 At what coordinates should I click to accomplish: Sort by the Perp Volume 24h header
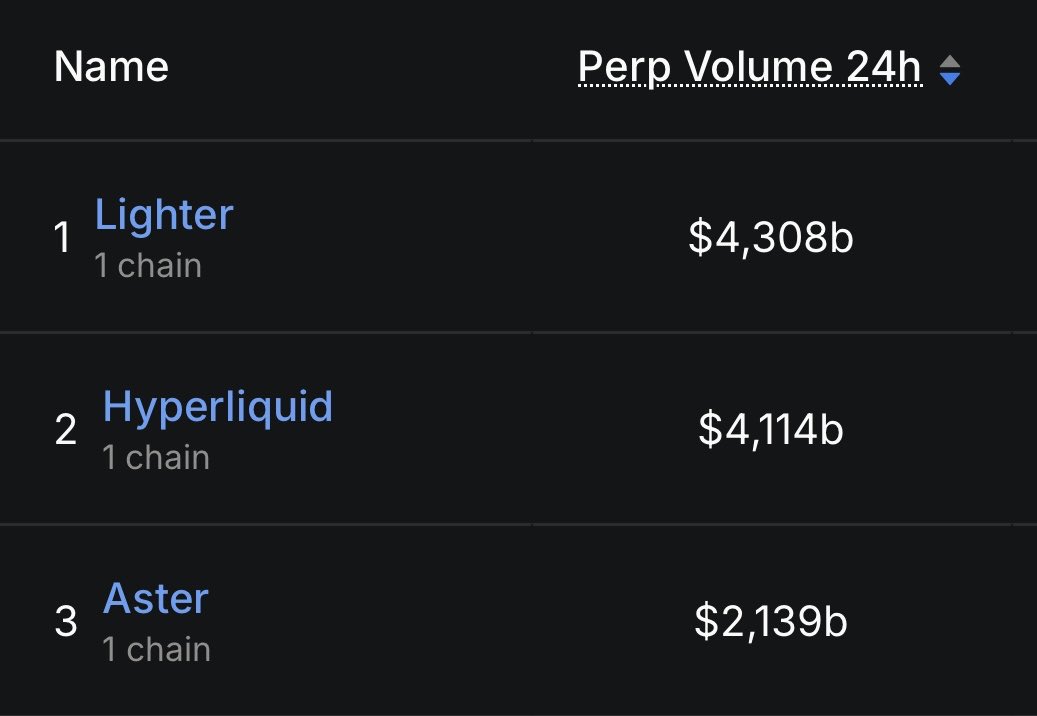tap(749, 68)
